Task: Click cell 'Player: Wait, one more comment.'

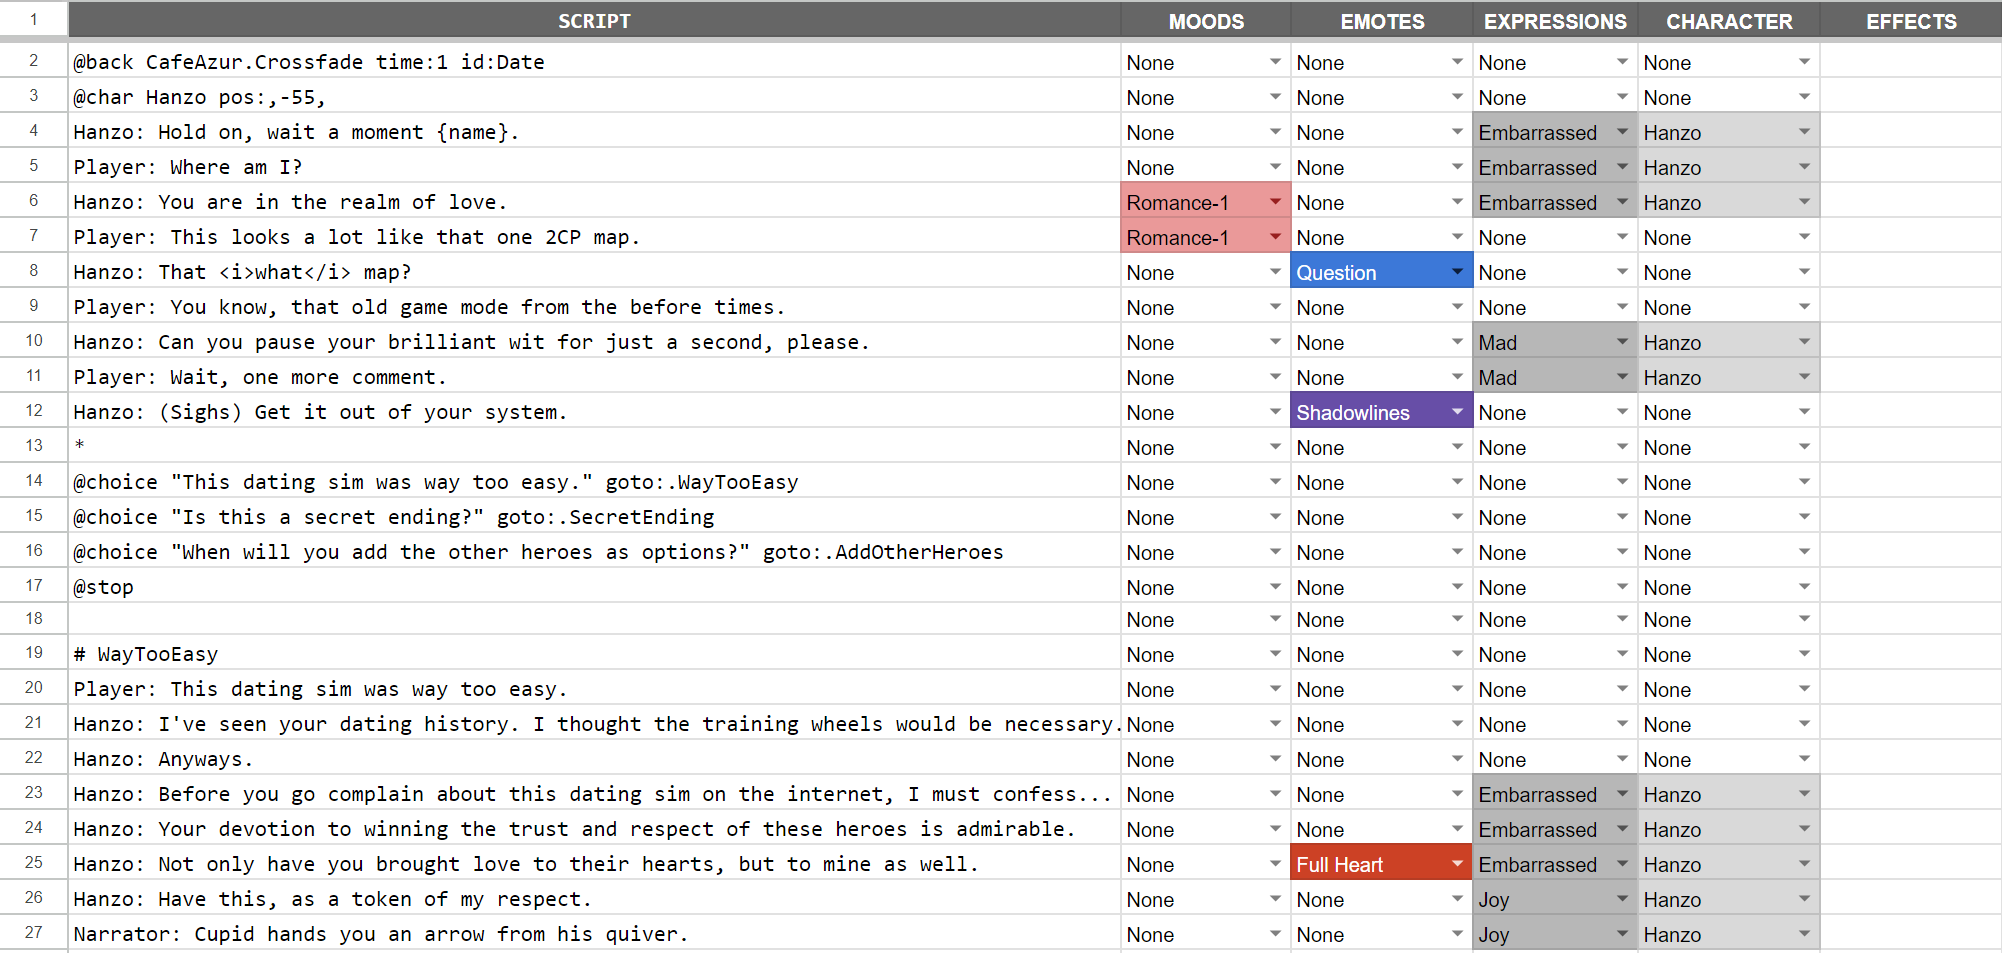Action: (x=594, y=377)
